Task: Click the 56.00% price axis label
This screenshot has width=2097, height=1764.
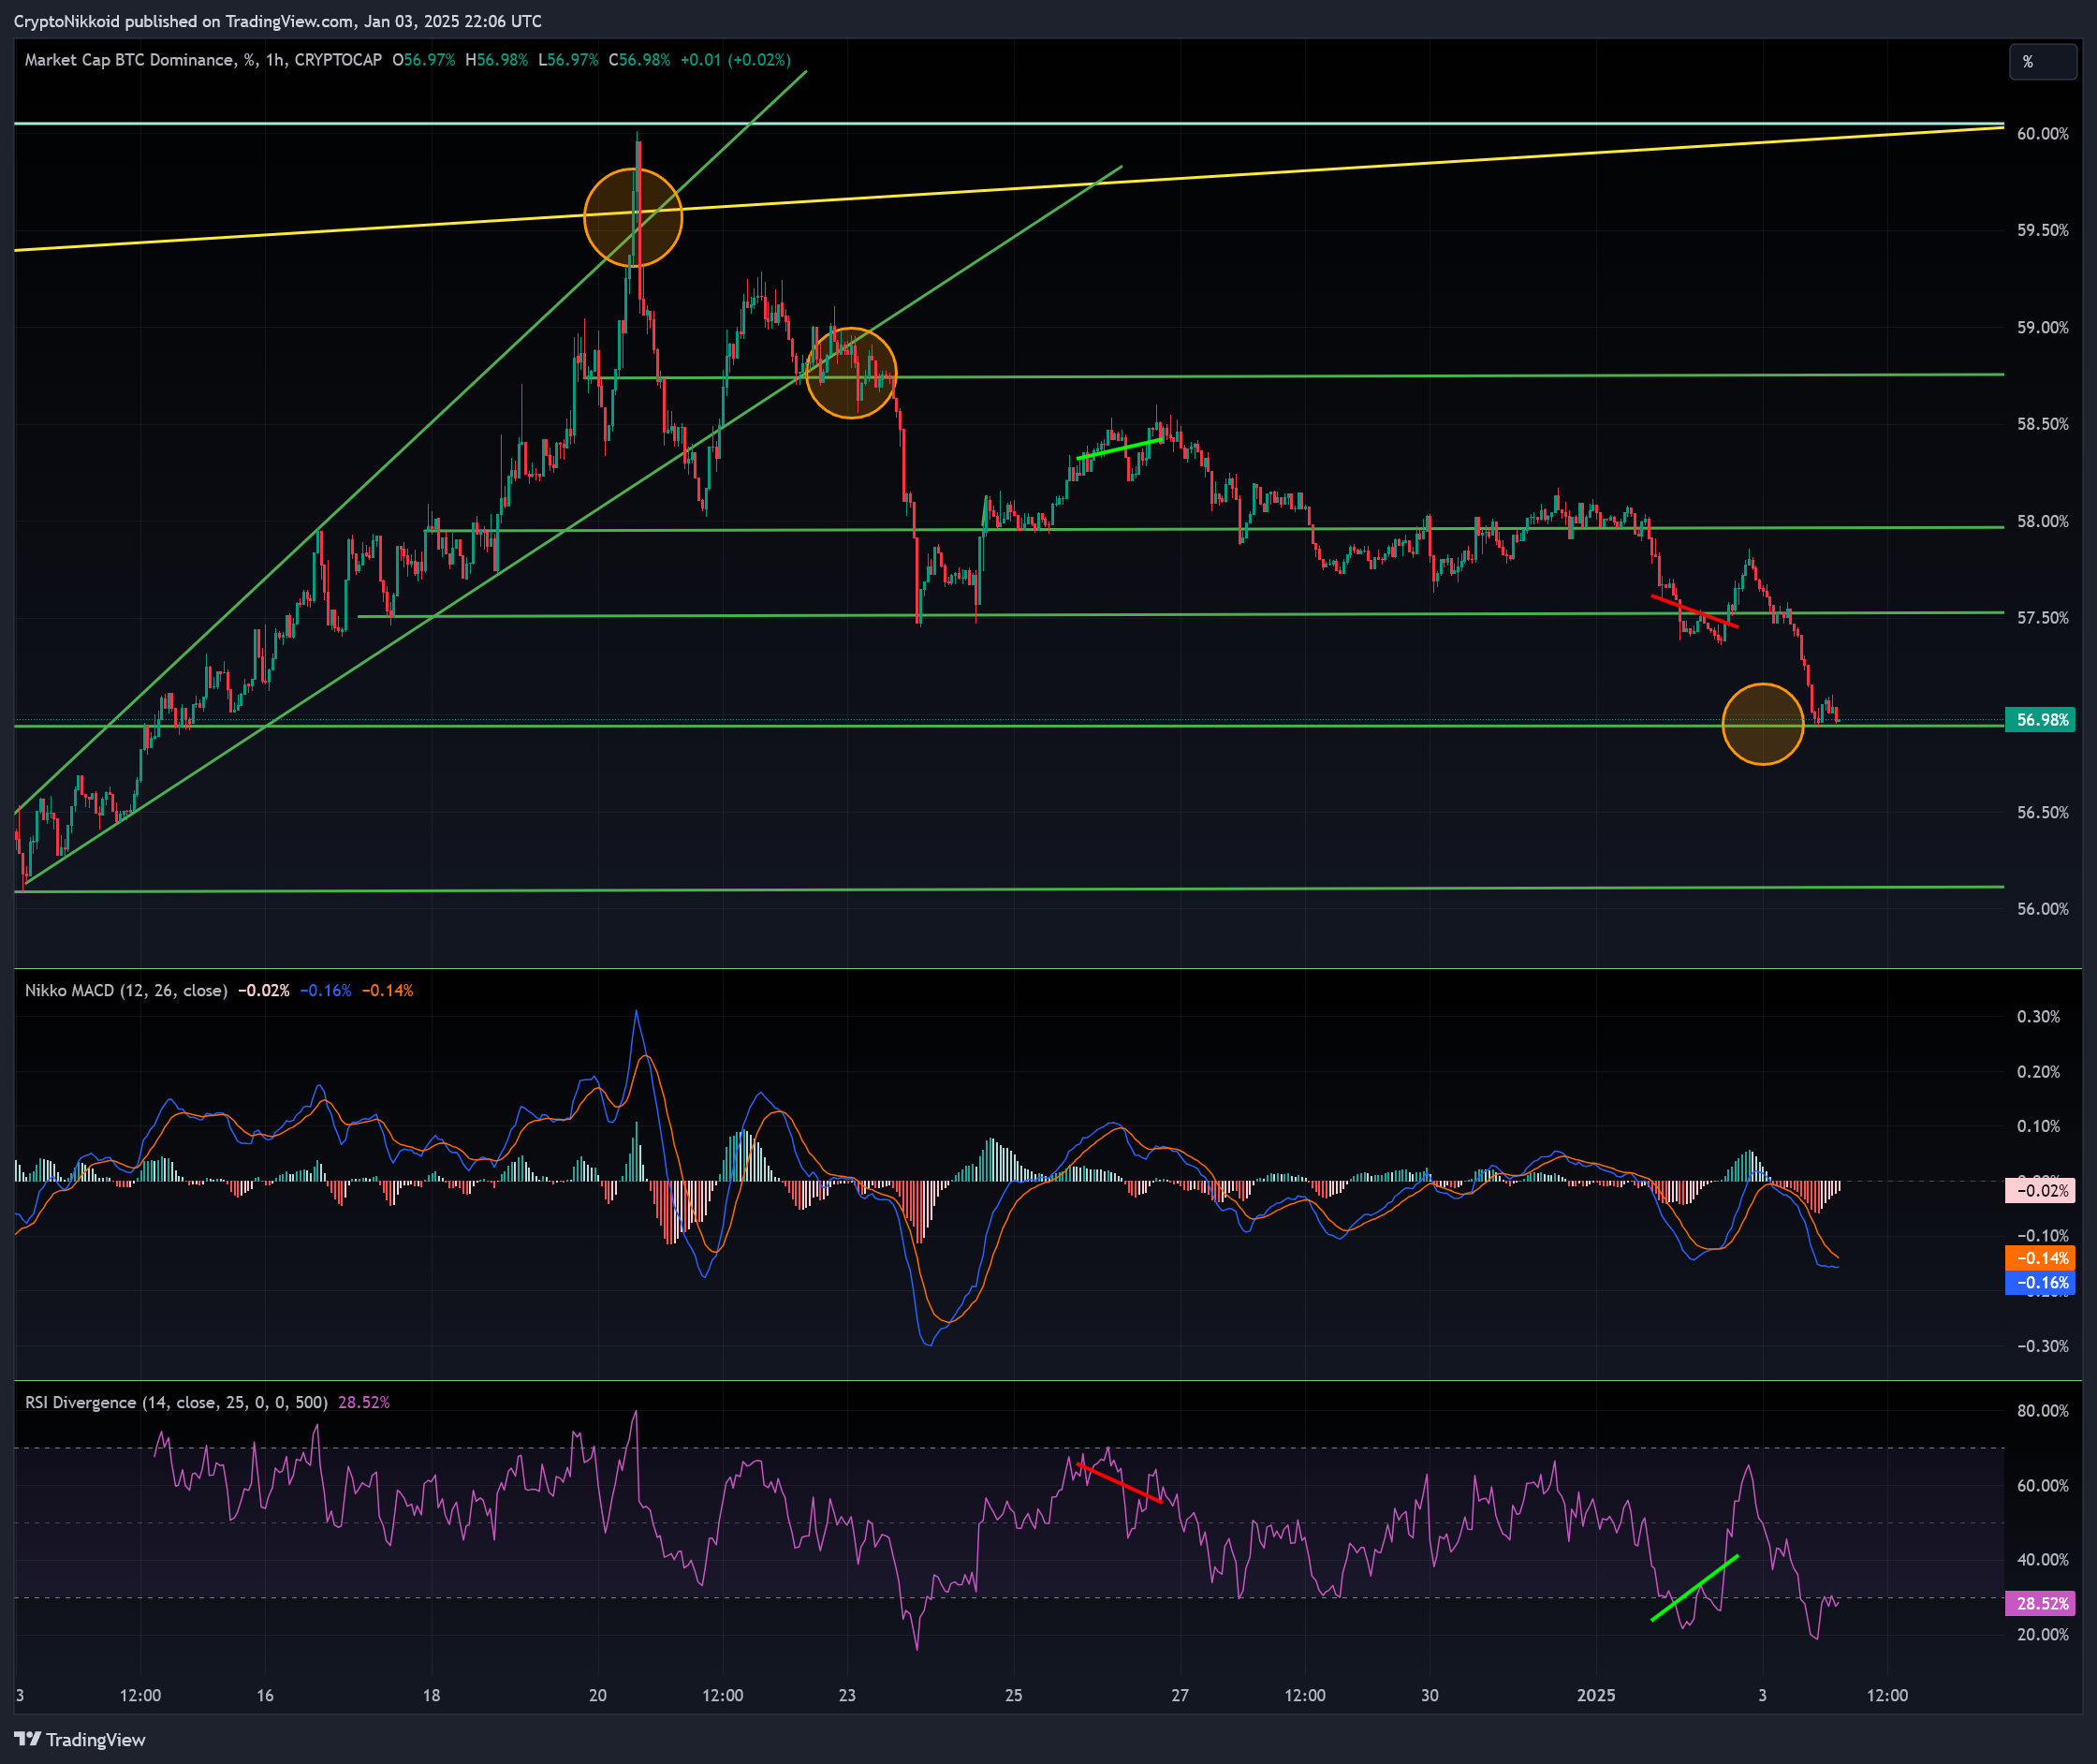Action: point(2042,909)
